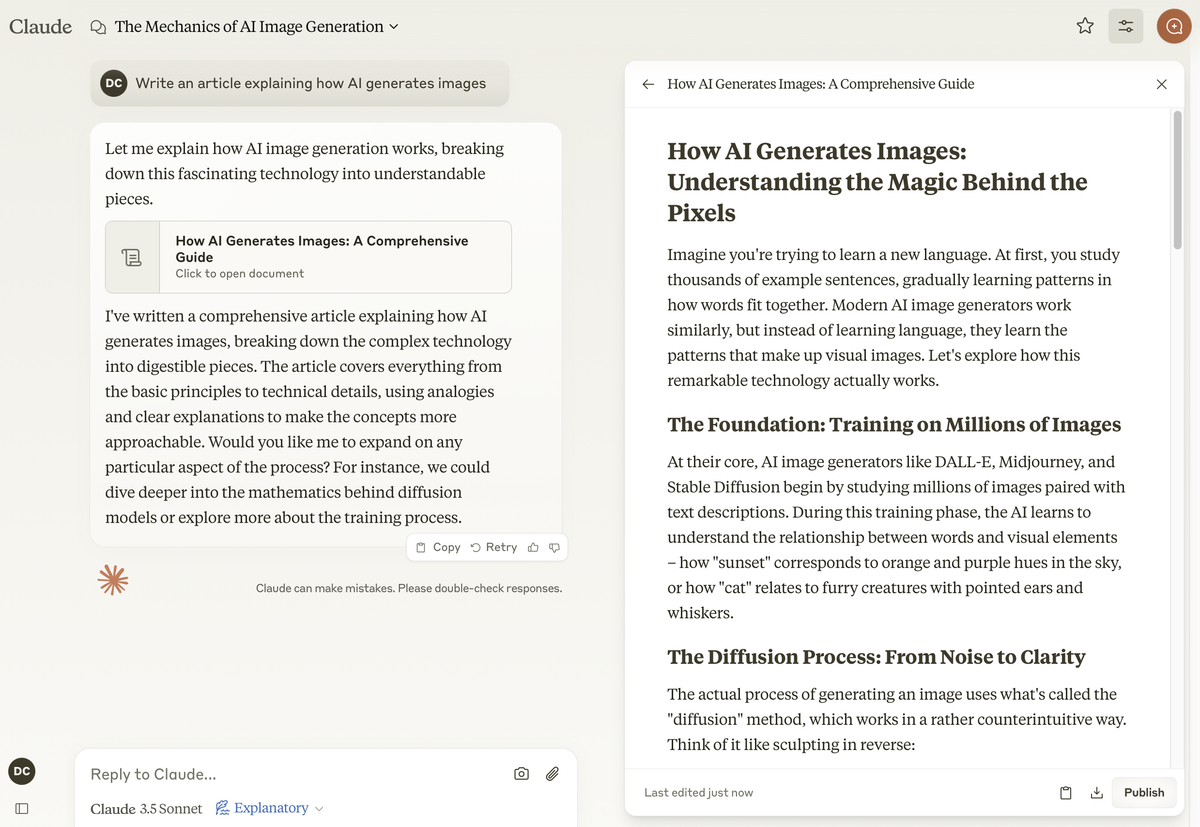Toggle the sidebar panel open

coord(22,808)
